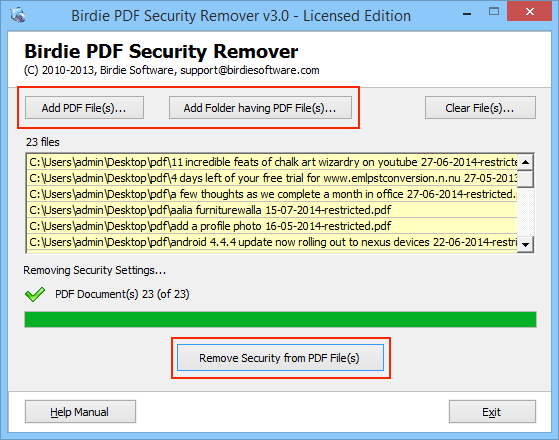The width and height of the screenshot is (559, 440).
Task: Click the file list scrollbar thumb
Action: 525,179
